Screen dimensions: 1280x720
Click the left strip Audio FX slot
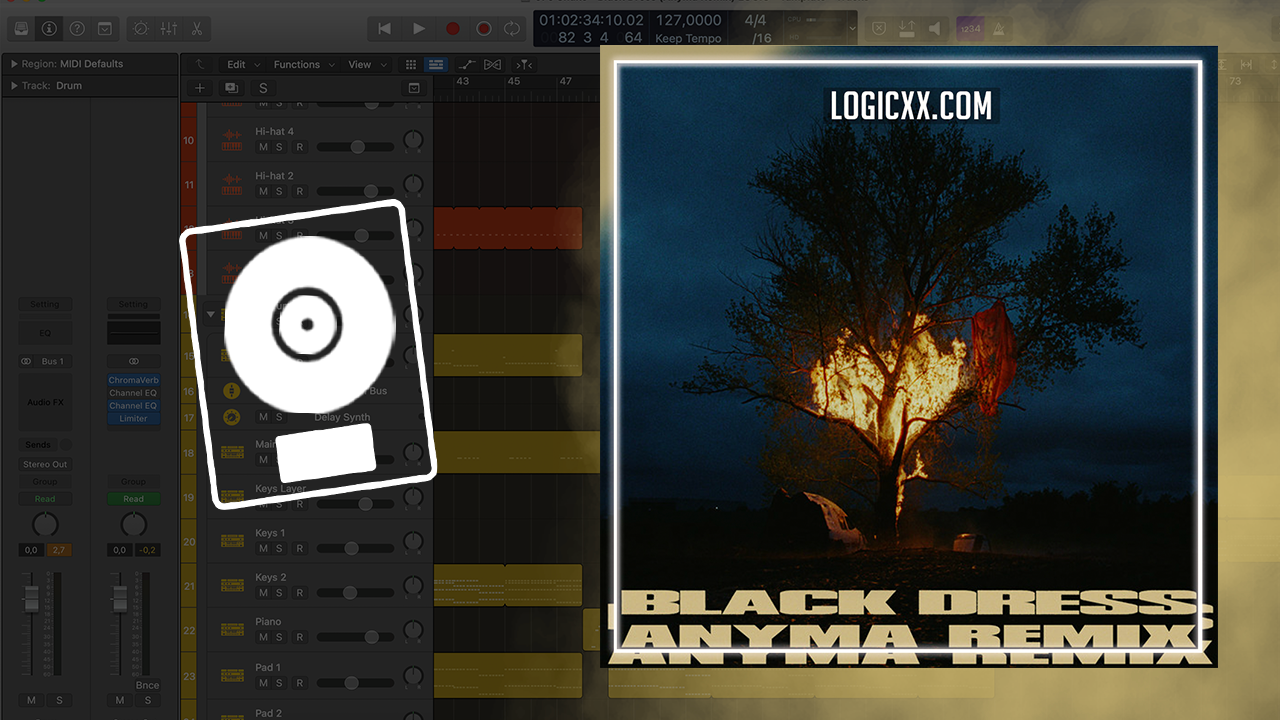click(x=44, y=403)
